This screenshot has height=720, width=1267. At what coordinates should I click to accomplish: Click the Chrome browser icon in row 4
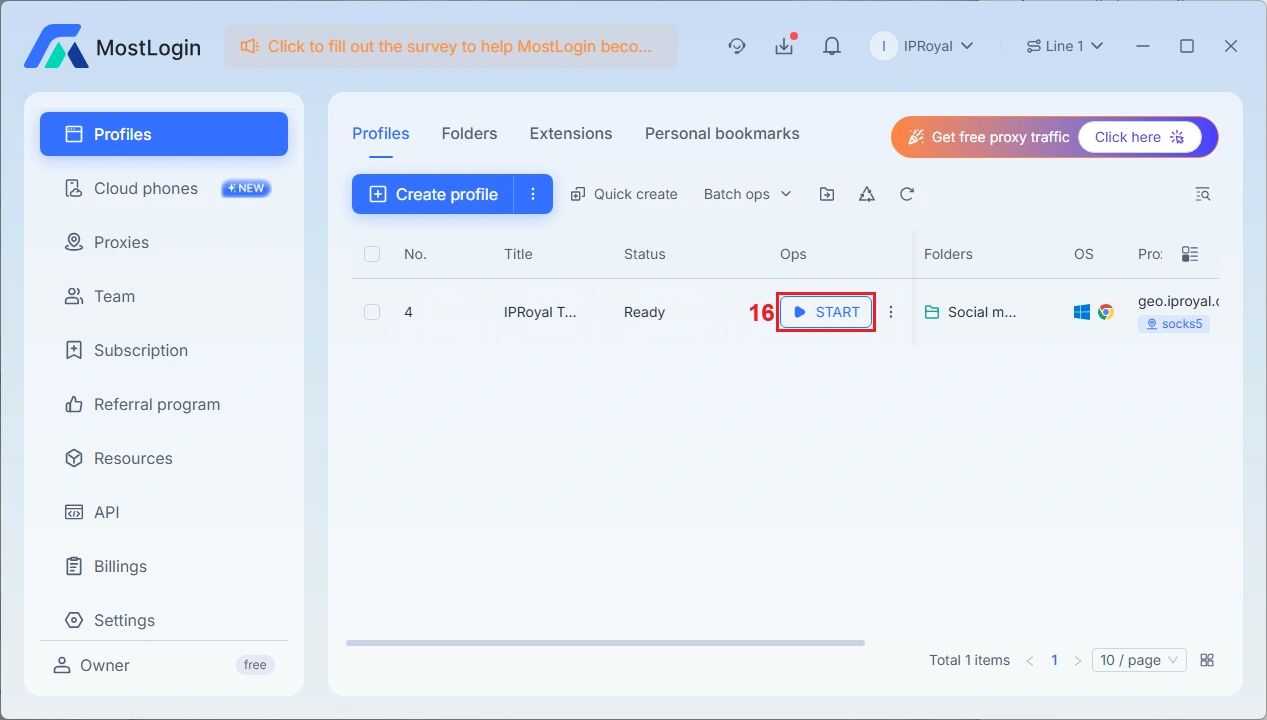[1106, 312]
